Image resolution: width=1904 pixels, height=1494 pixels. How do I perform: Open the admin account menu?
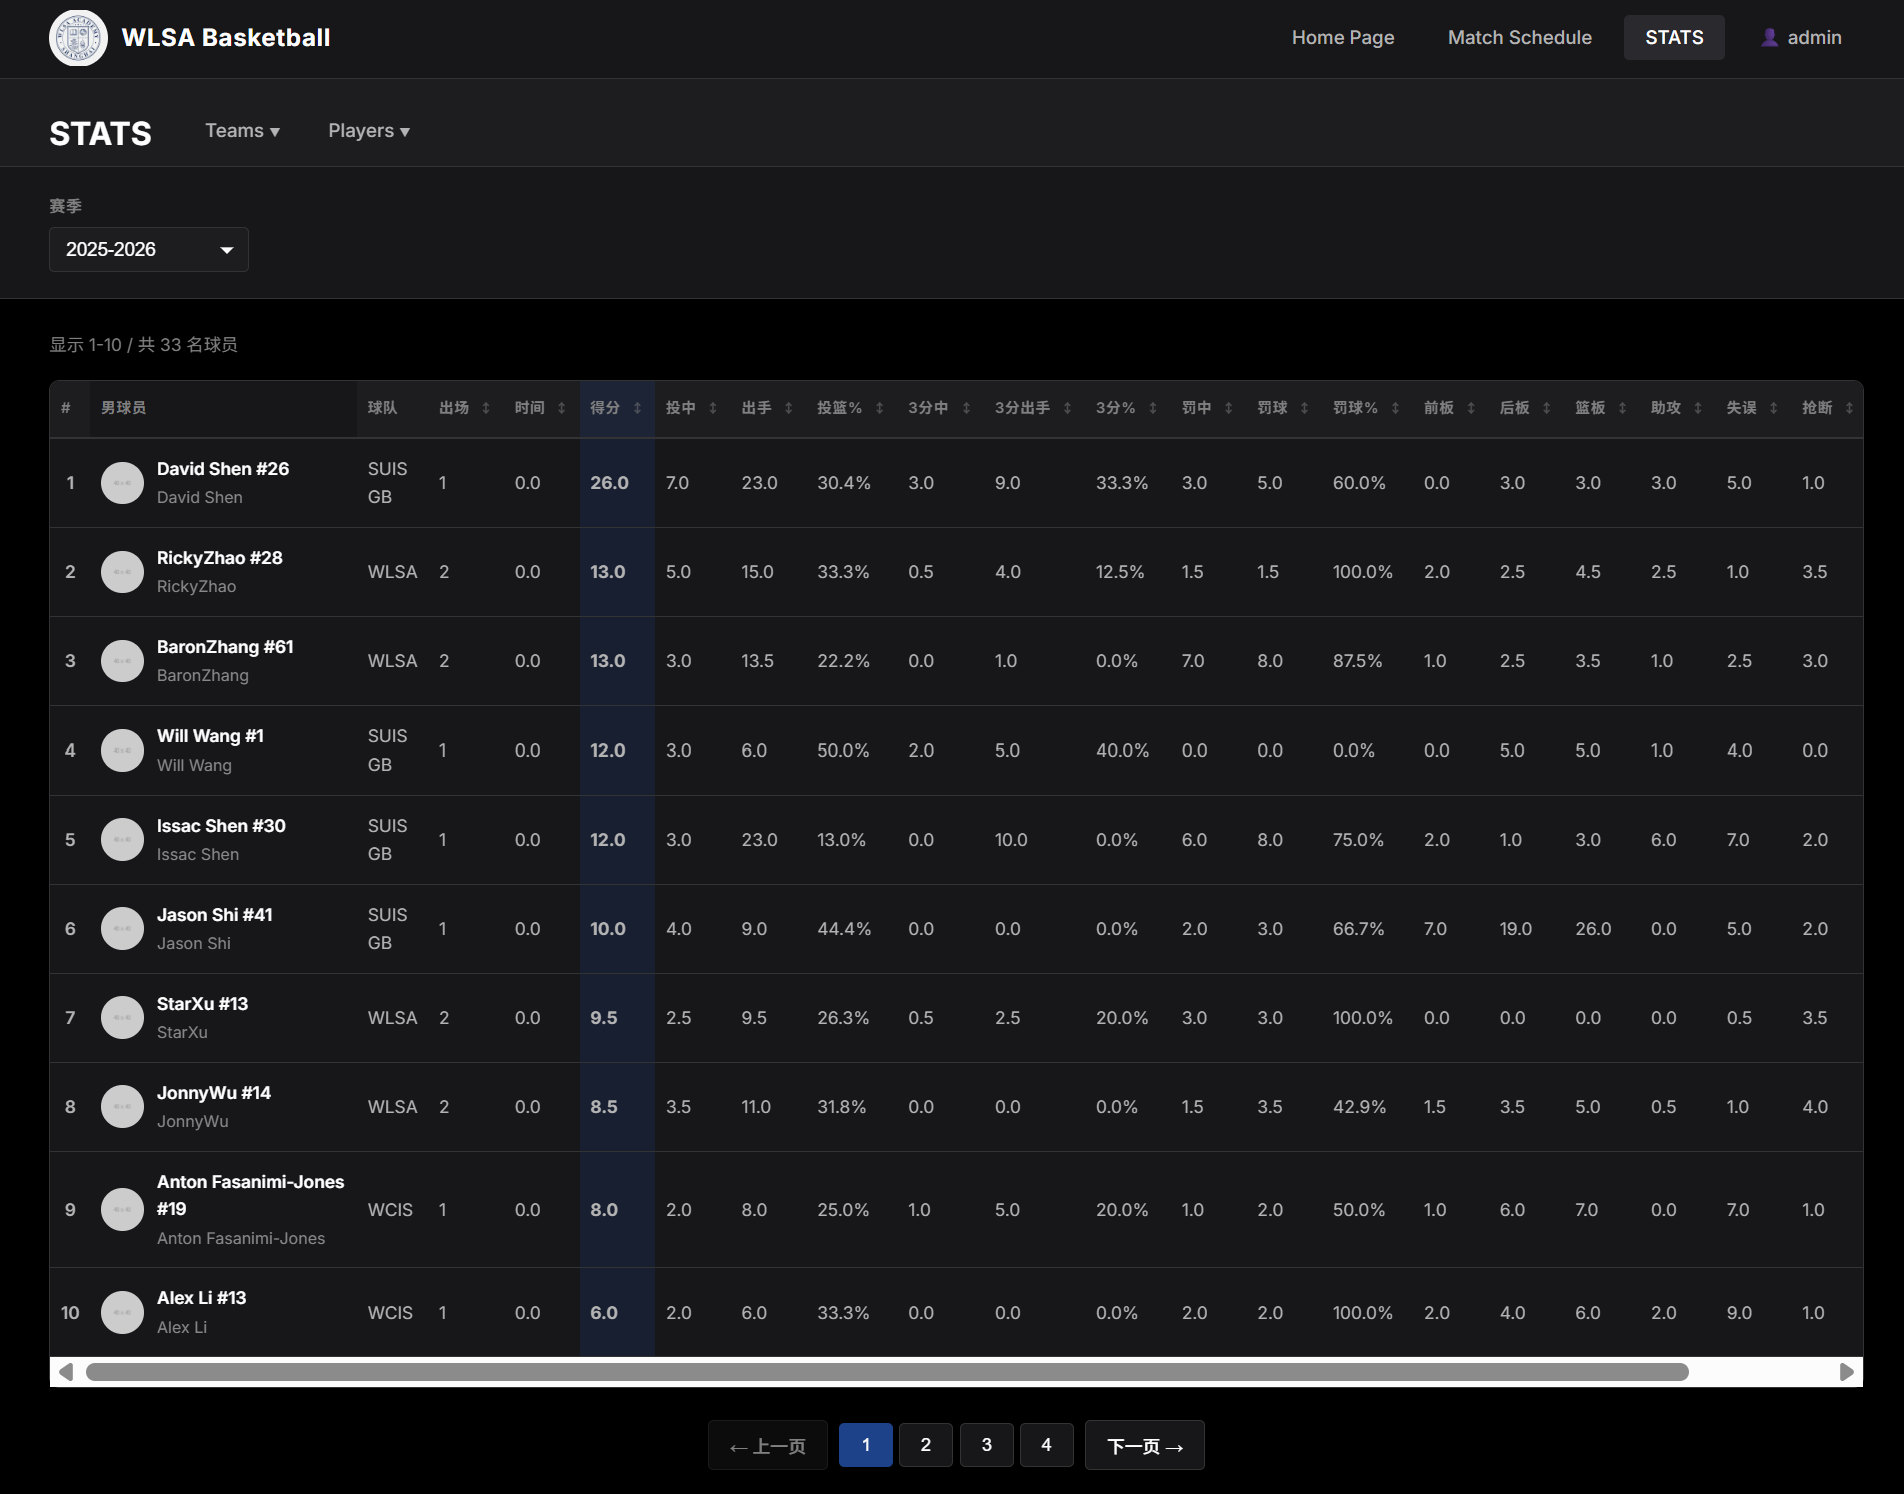[x=1801, y=38]
